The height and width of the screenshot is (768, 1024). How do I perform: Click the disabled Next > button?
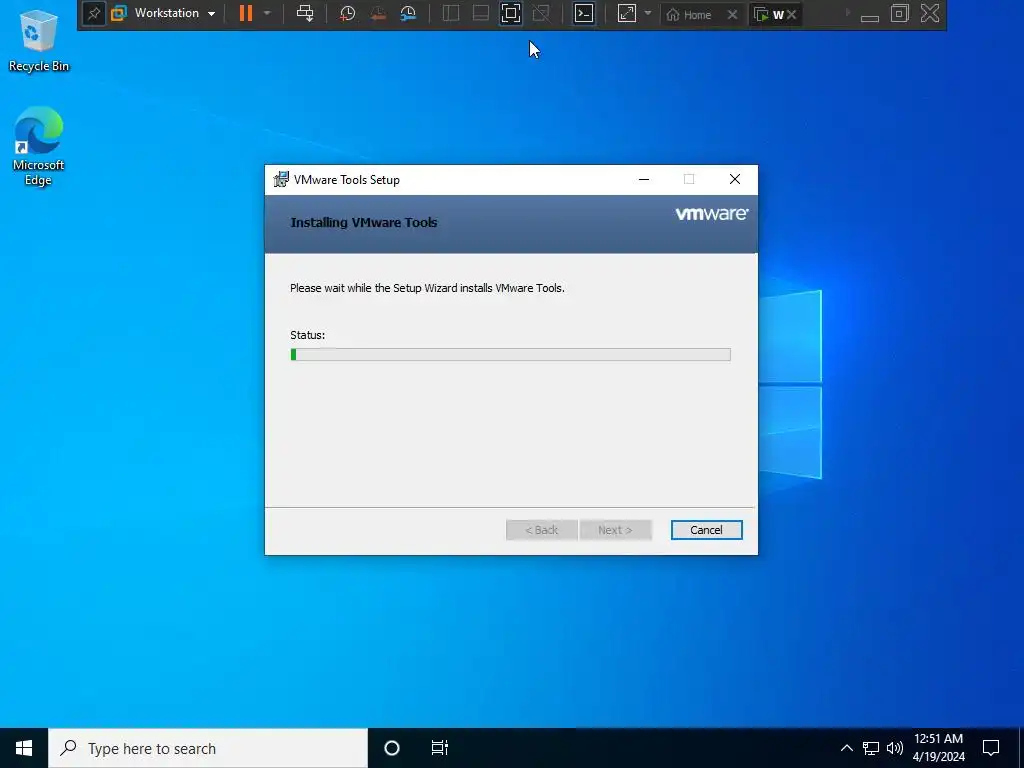(615, 530)
